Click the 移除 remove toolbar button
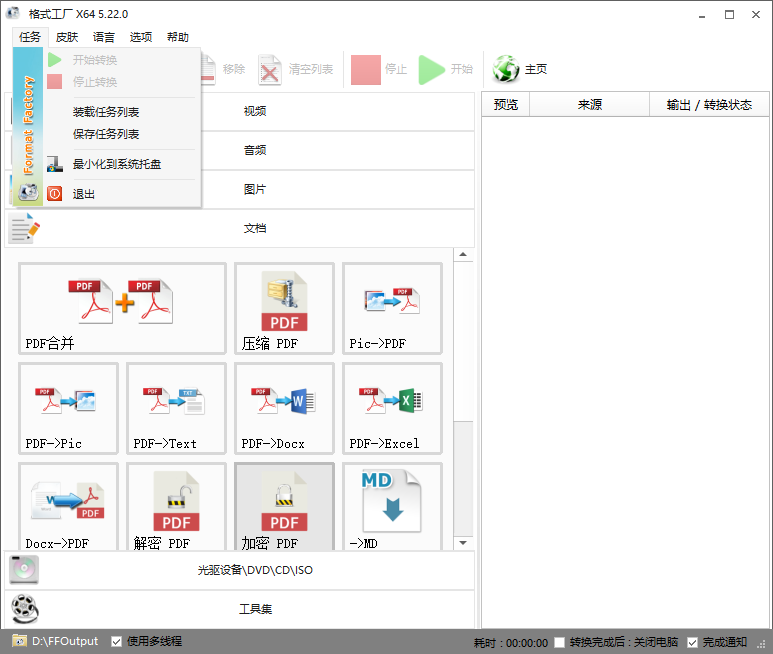The width and height of the screenshot is (773, 654). (225, 69)
